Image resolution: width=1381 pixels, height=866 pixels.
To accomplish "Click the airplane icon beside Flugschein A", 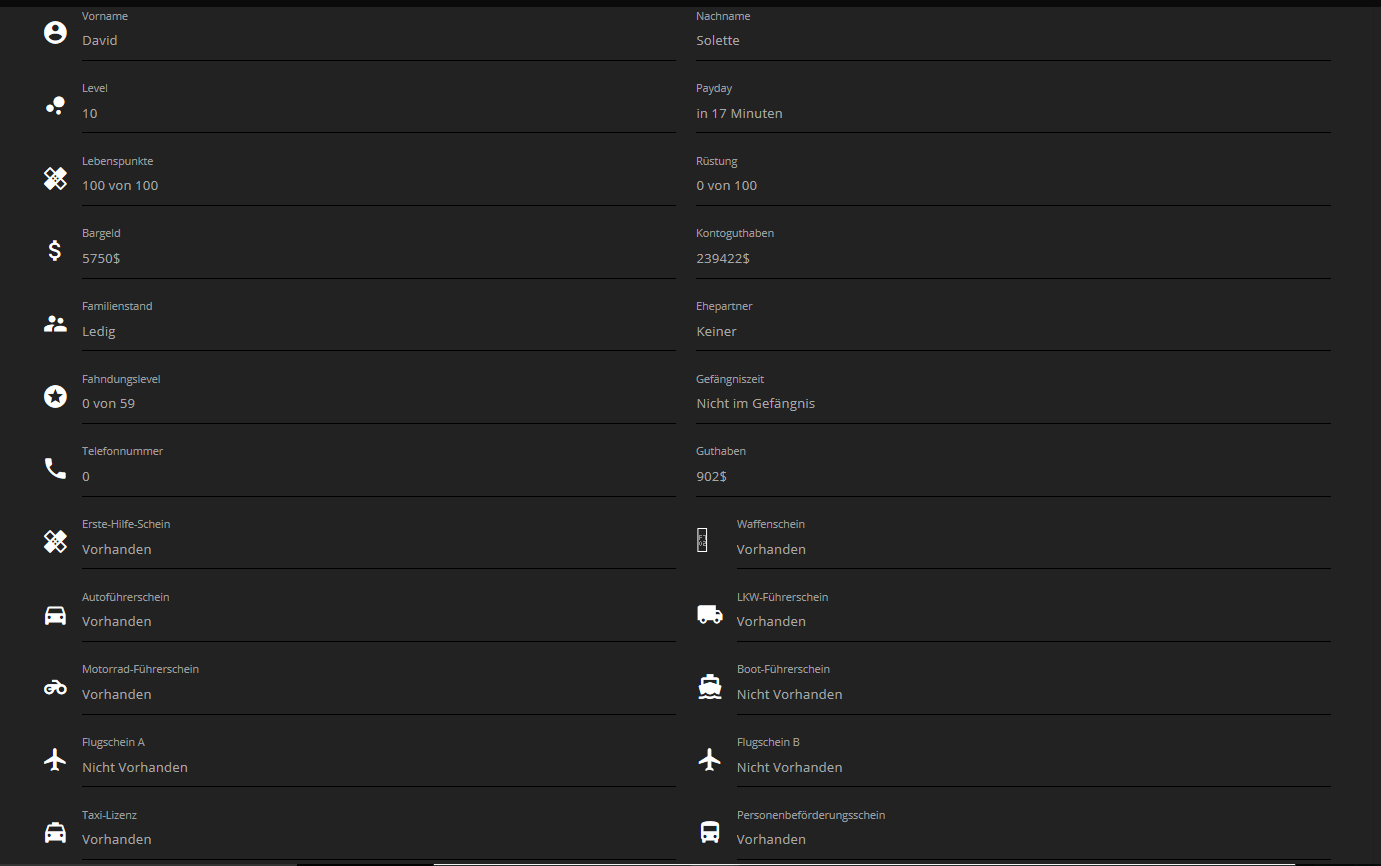I will [x=55, y=760].
